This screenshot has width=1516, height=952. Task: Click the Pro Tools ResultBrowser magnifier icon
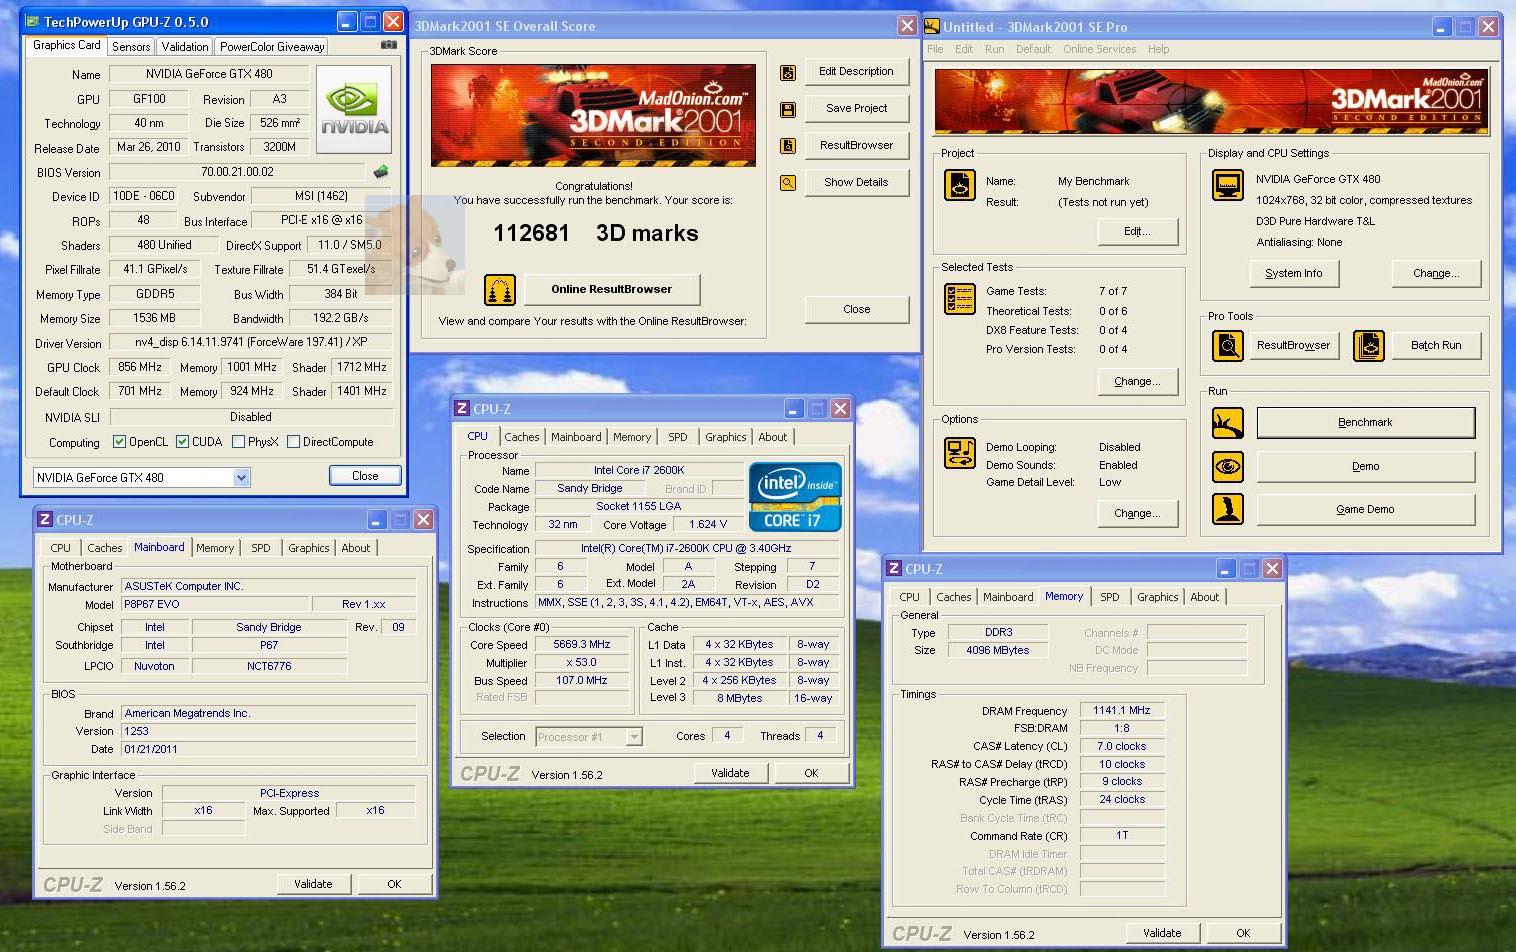[1227, 346]
